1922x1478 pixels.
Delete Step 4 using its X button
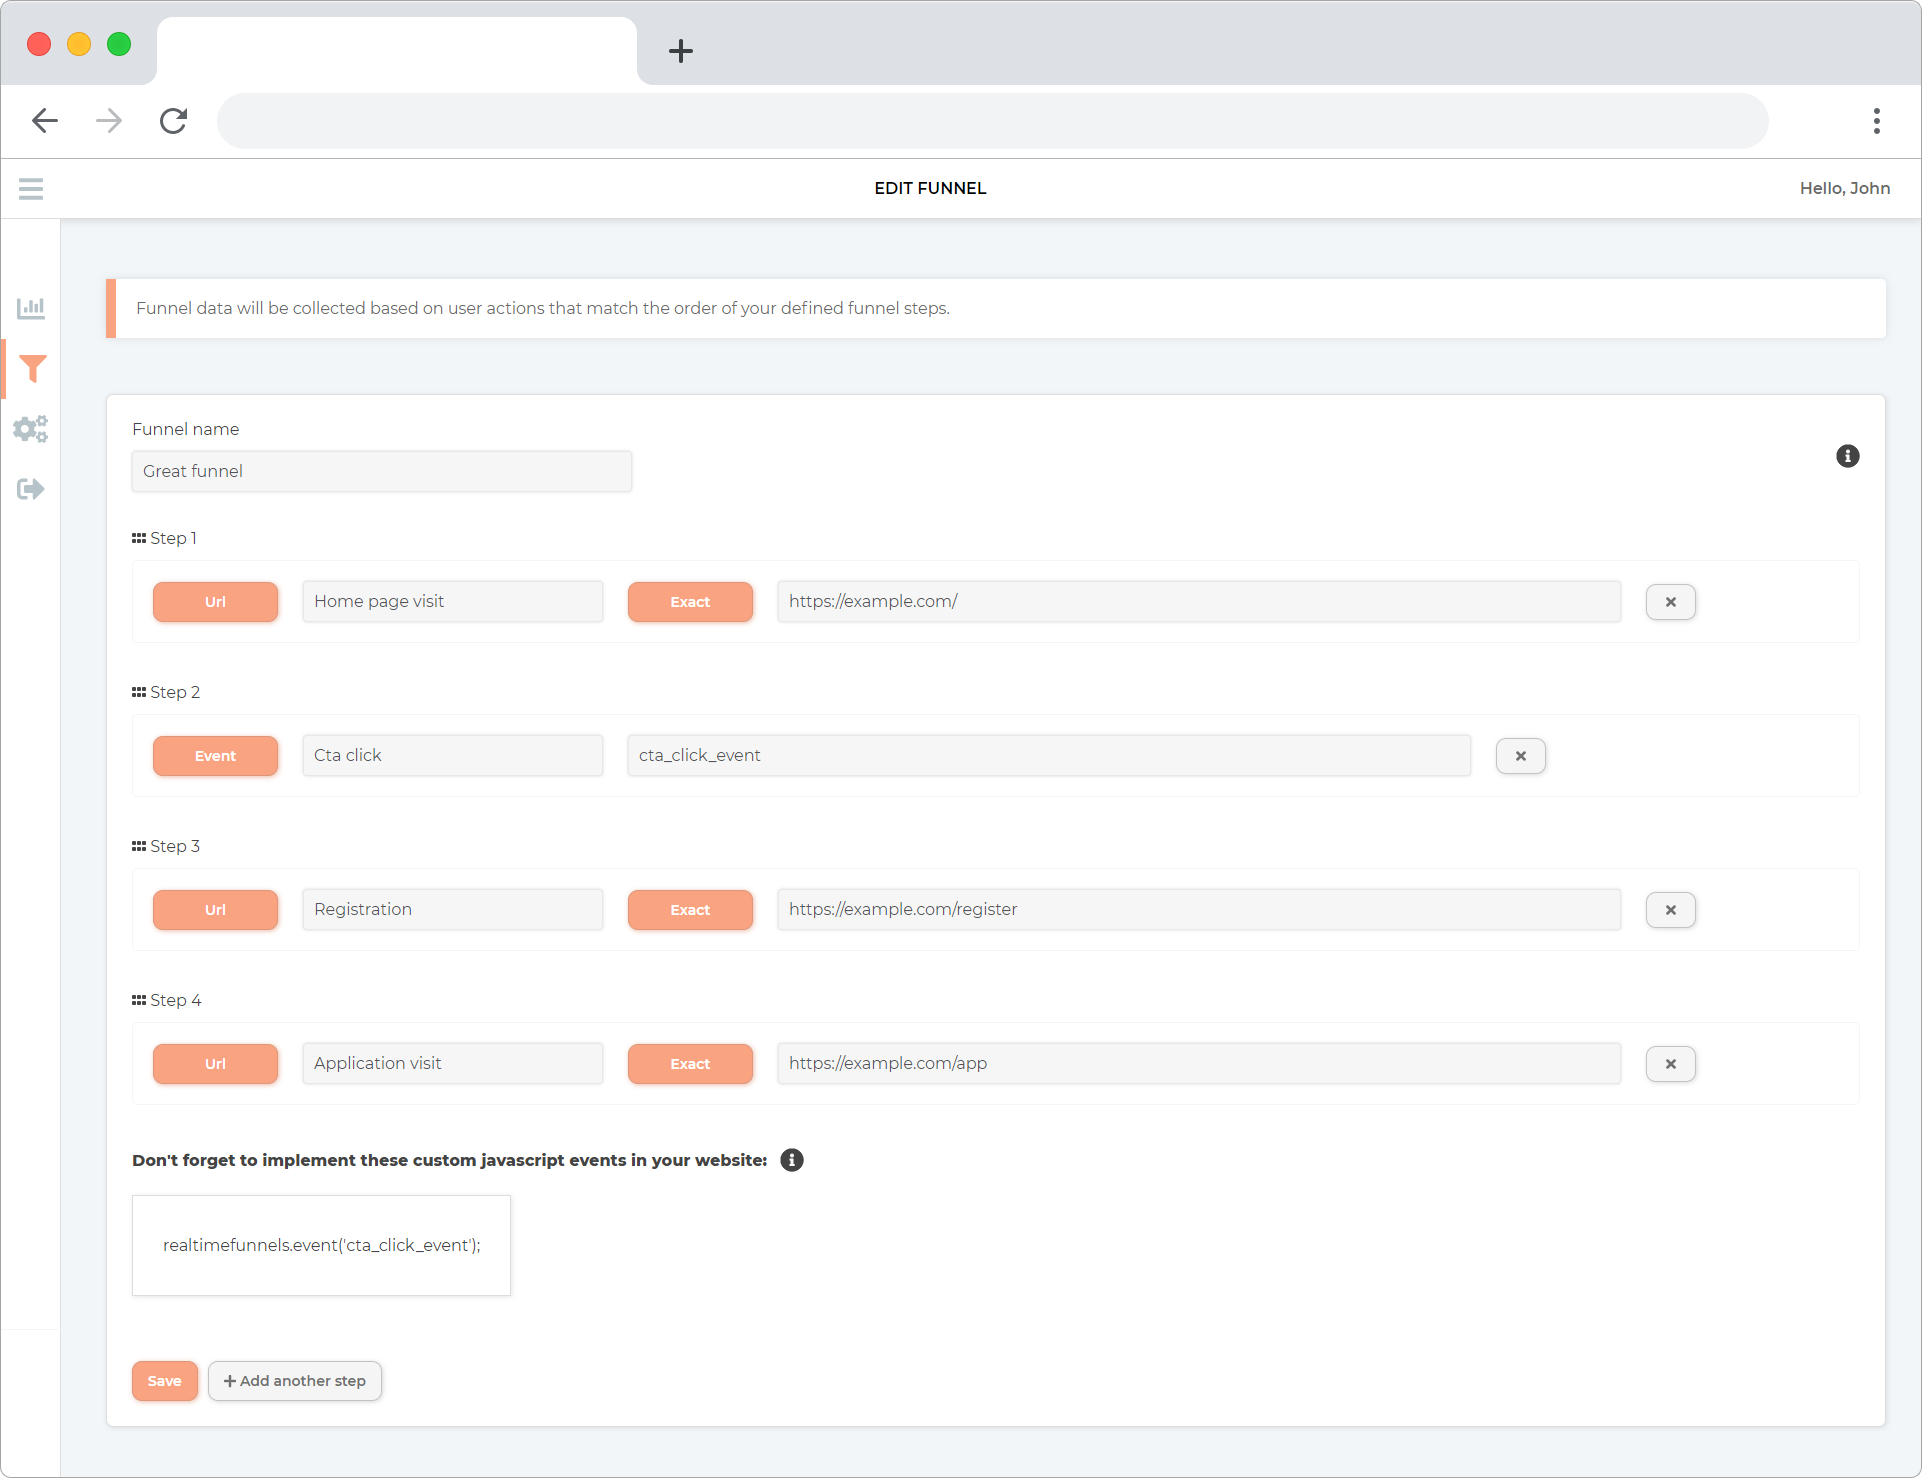pos(1670,1063)
